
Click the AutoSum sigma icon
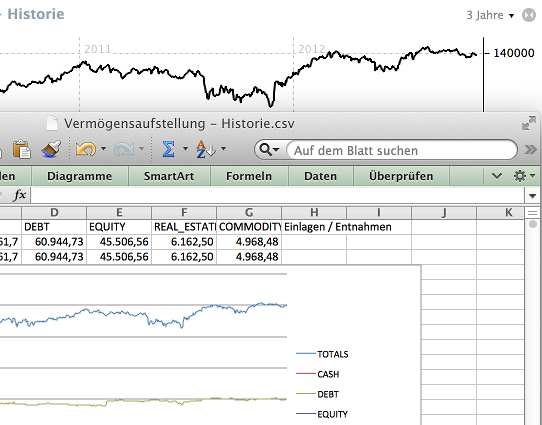click(168, 149)
